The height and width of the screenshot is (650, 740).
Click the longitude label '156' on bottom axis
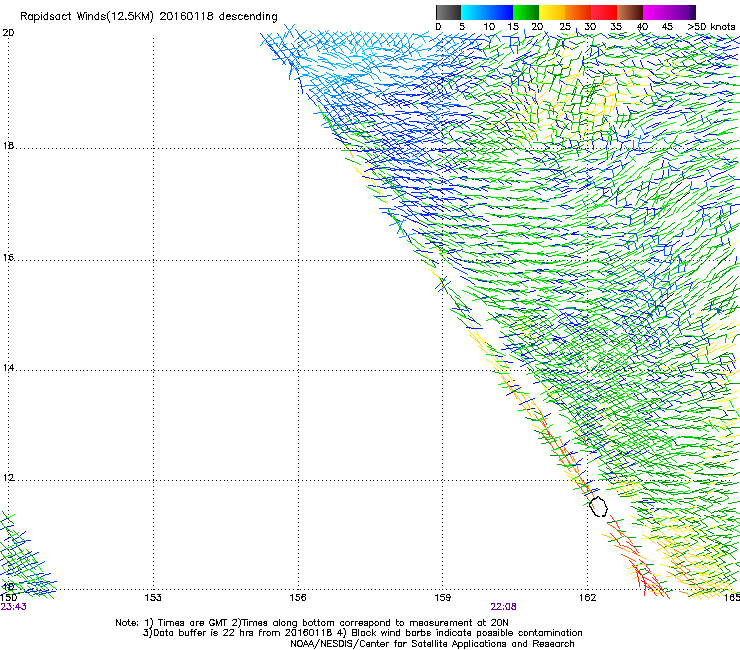(x=298, y=598)
